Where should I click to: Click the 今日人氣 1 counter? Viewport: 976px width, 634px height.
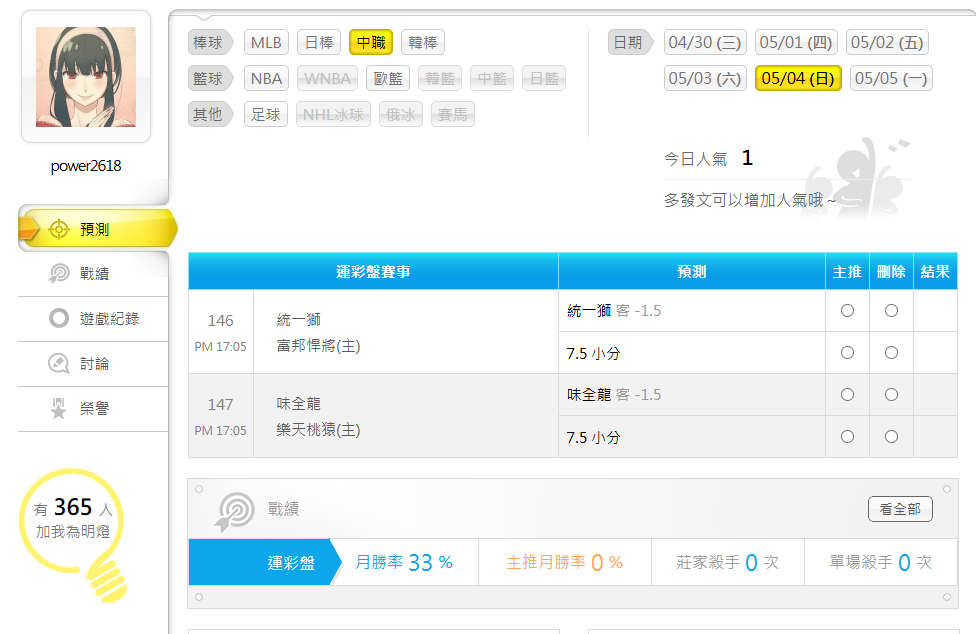tap(708, 159)
